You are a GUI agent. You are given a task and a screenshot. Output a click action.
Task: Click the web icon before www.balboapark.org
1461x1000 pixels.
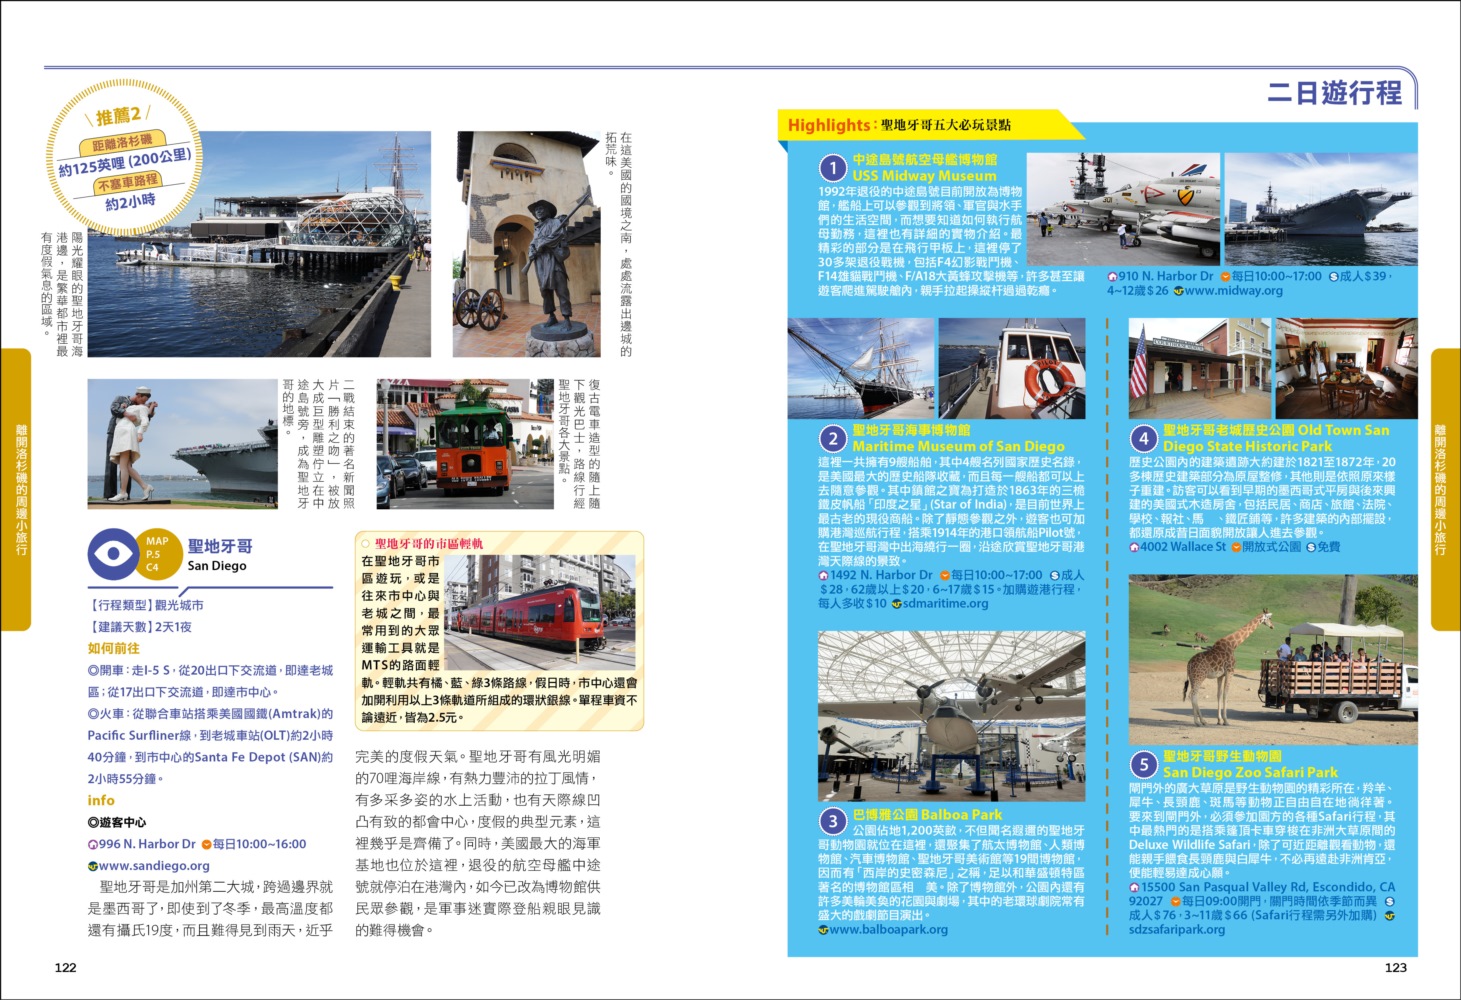coord(823,930)
